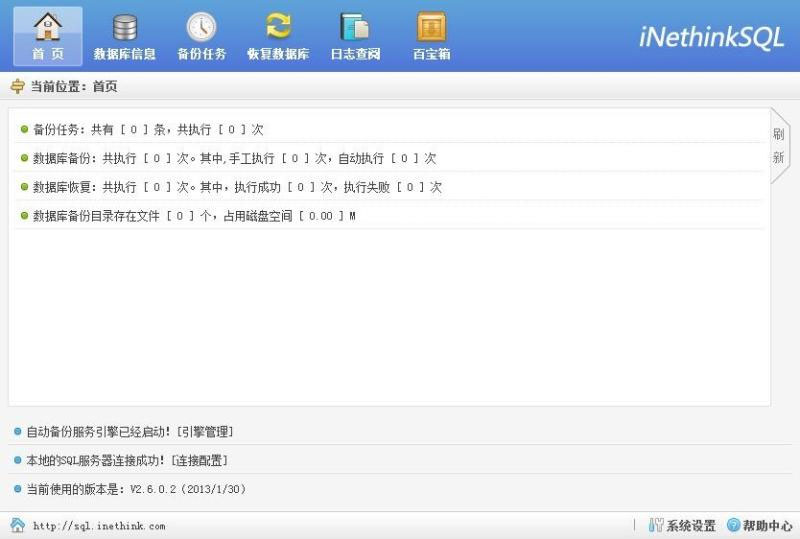This screenshot has width=800, height=539.
Task: Click the iNethinkSQL logo text
Action: point(711,37)
